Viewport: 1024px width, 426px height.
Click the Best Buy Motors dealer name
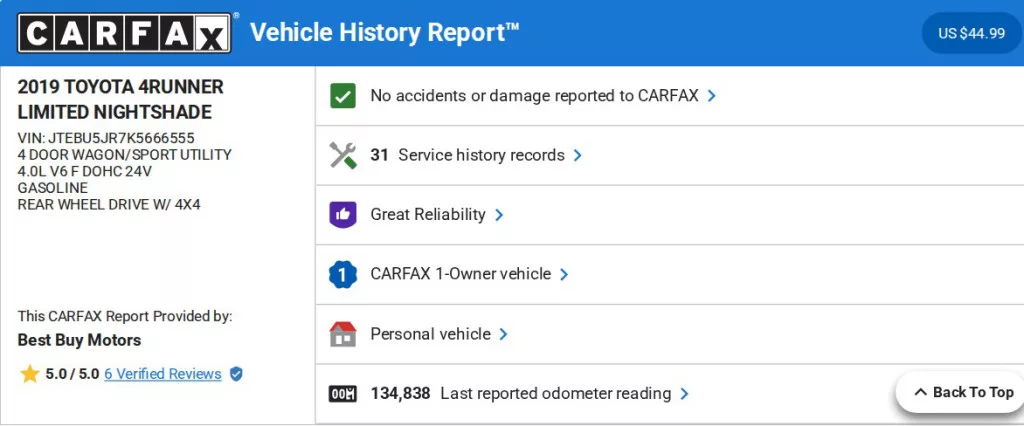point(80,340)
